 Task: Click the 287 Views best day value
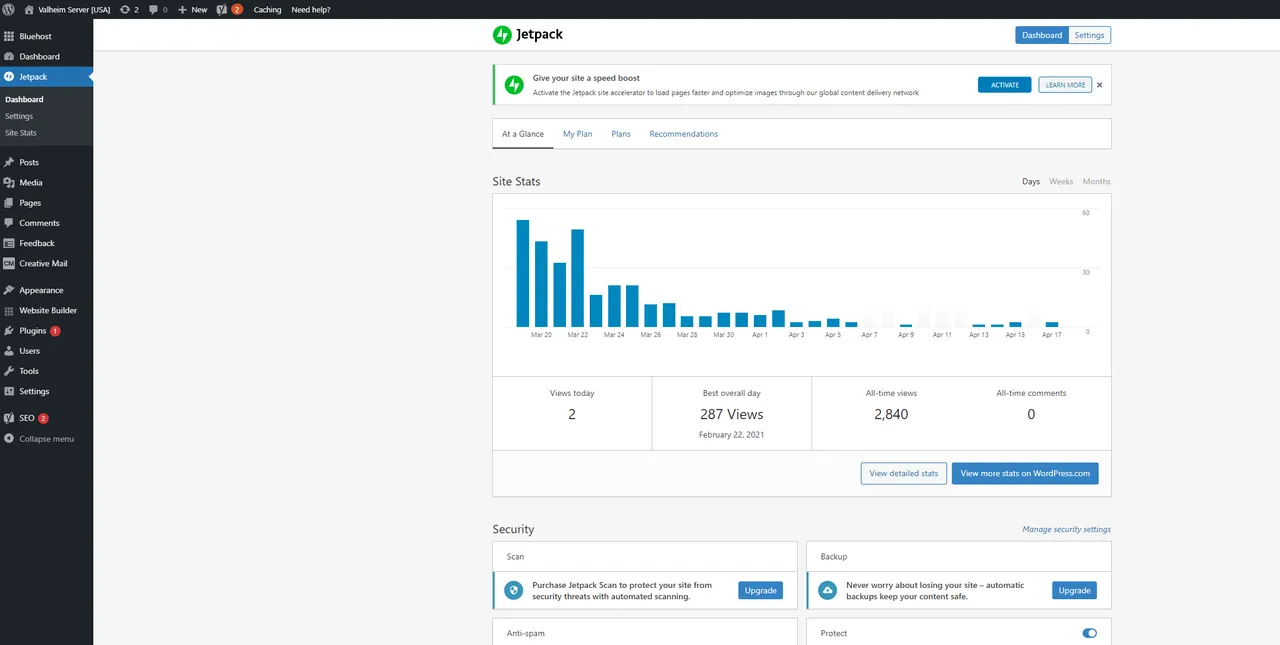pos(732,414)
